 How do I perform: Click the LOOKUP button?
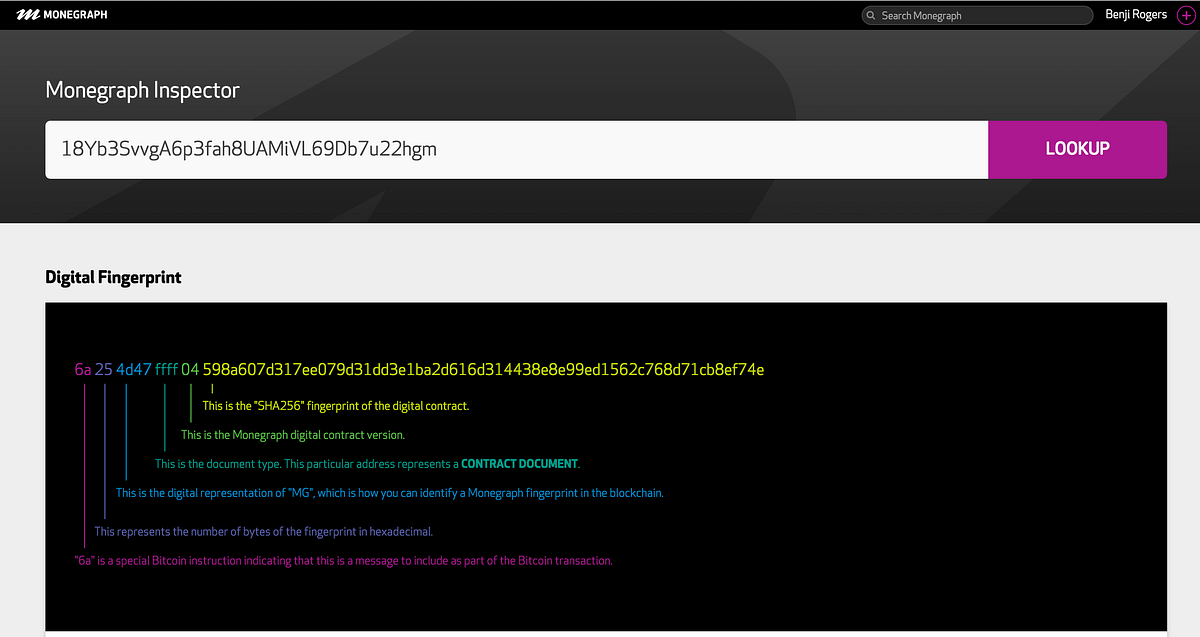[x=1077, y=149]
